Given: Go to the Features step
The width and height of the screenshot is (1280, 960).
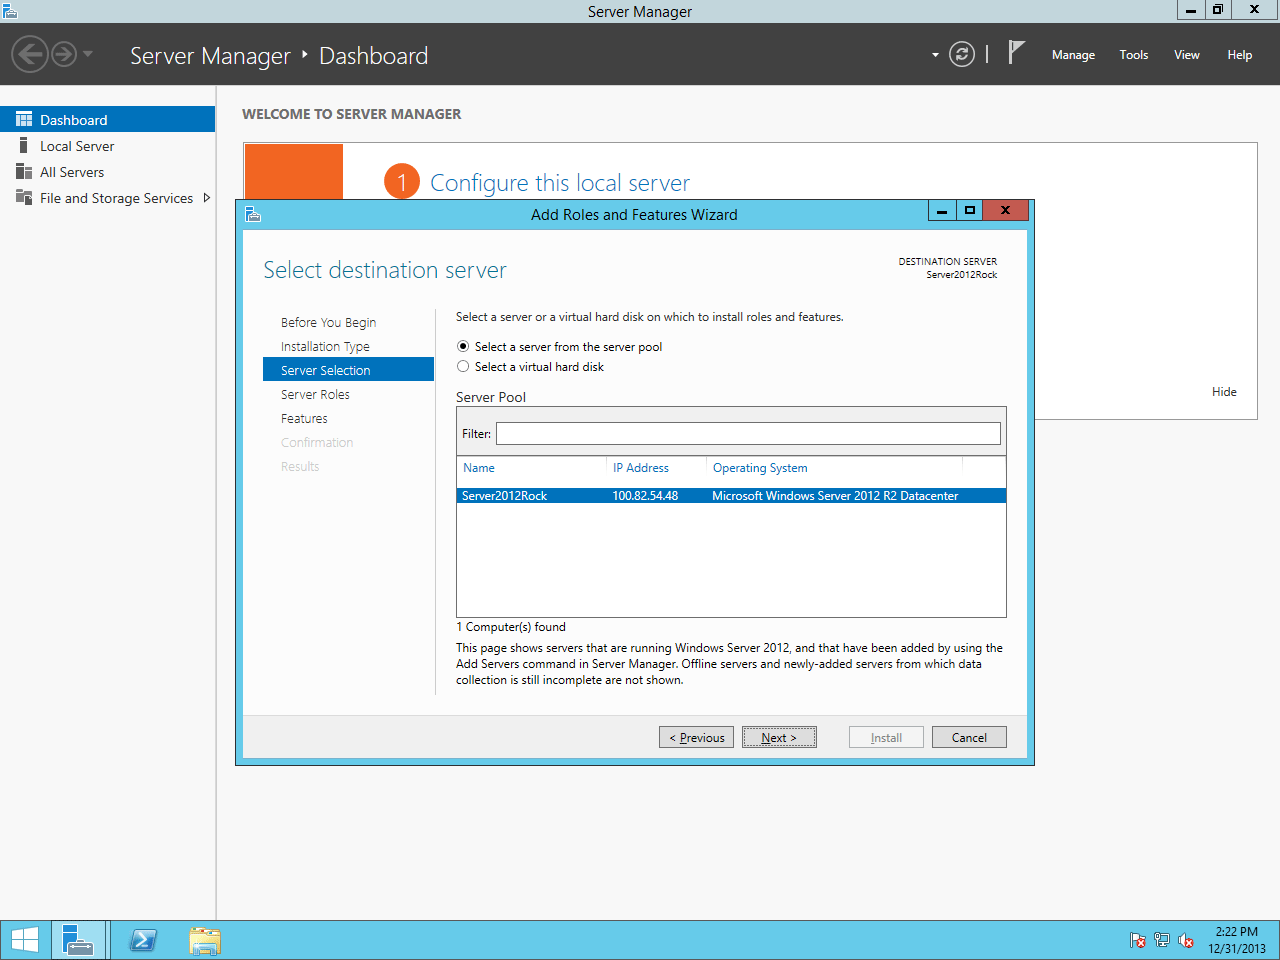Looking at the screenshot, I should [x=304, y=418].
